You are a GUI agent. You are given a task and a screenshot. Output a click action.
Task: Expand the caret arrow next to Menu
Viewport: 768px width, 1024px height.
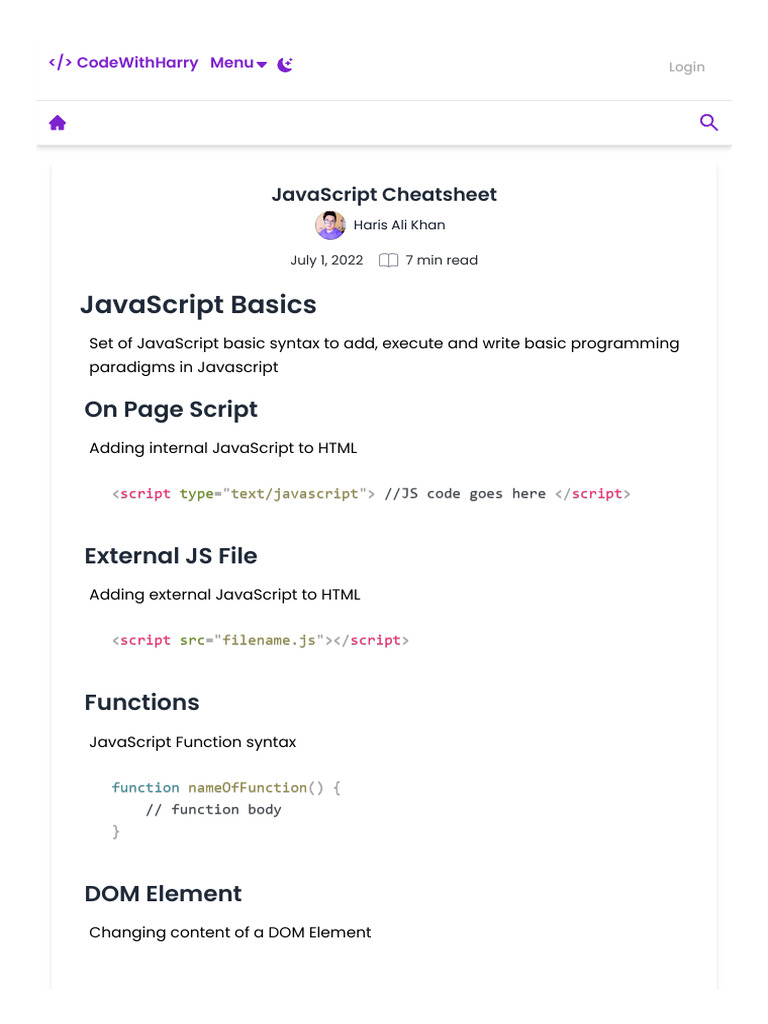(262, 65)
